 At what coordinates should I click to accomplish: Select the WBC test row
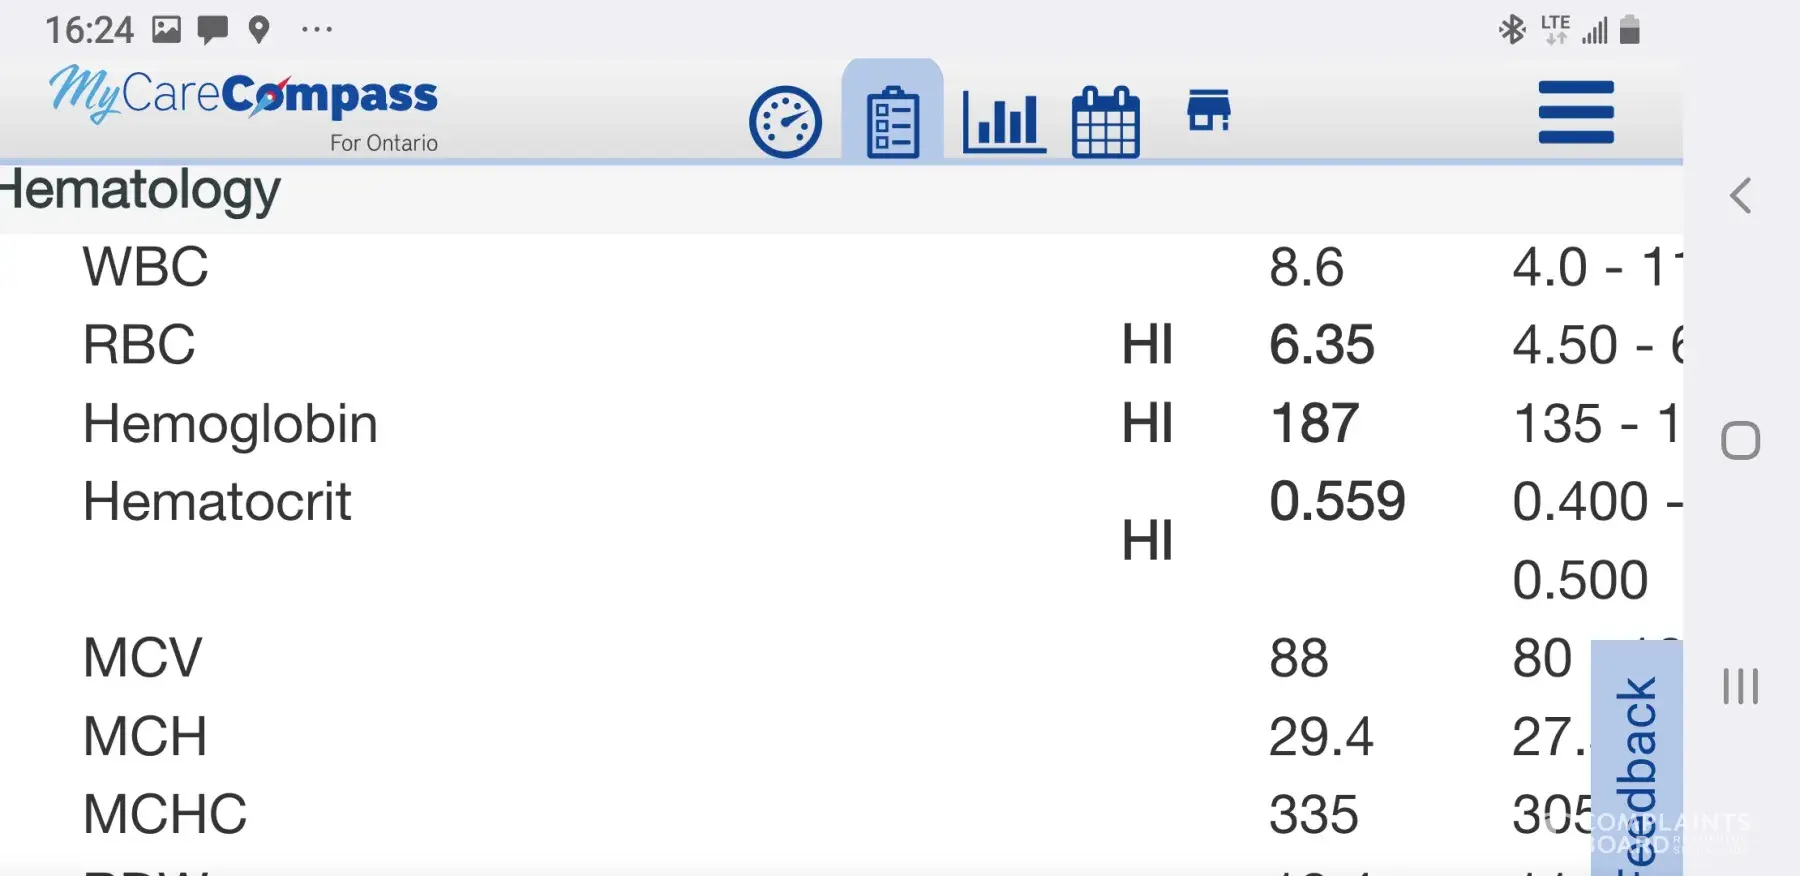[x=146, y=267]
